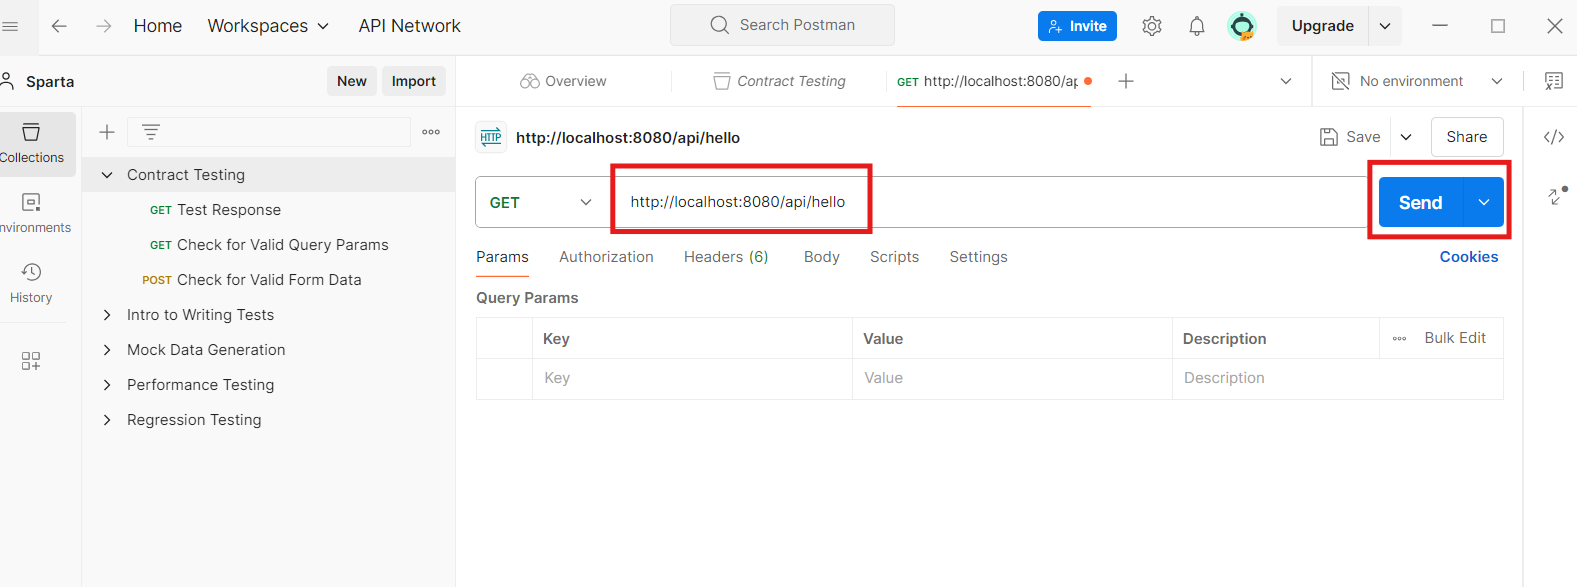The height and width of the screenshot is (587, 1577).
Task: Expand the Performance Testing collection
Action: (107, 385)
